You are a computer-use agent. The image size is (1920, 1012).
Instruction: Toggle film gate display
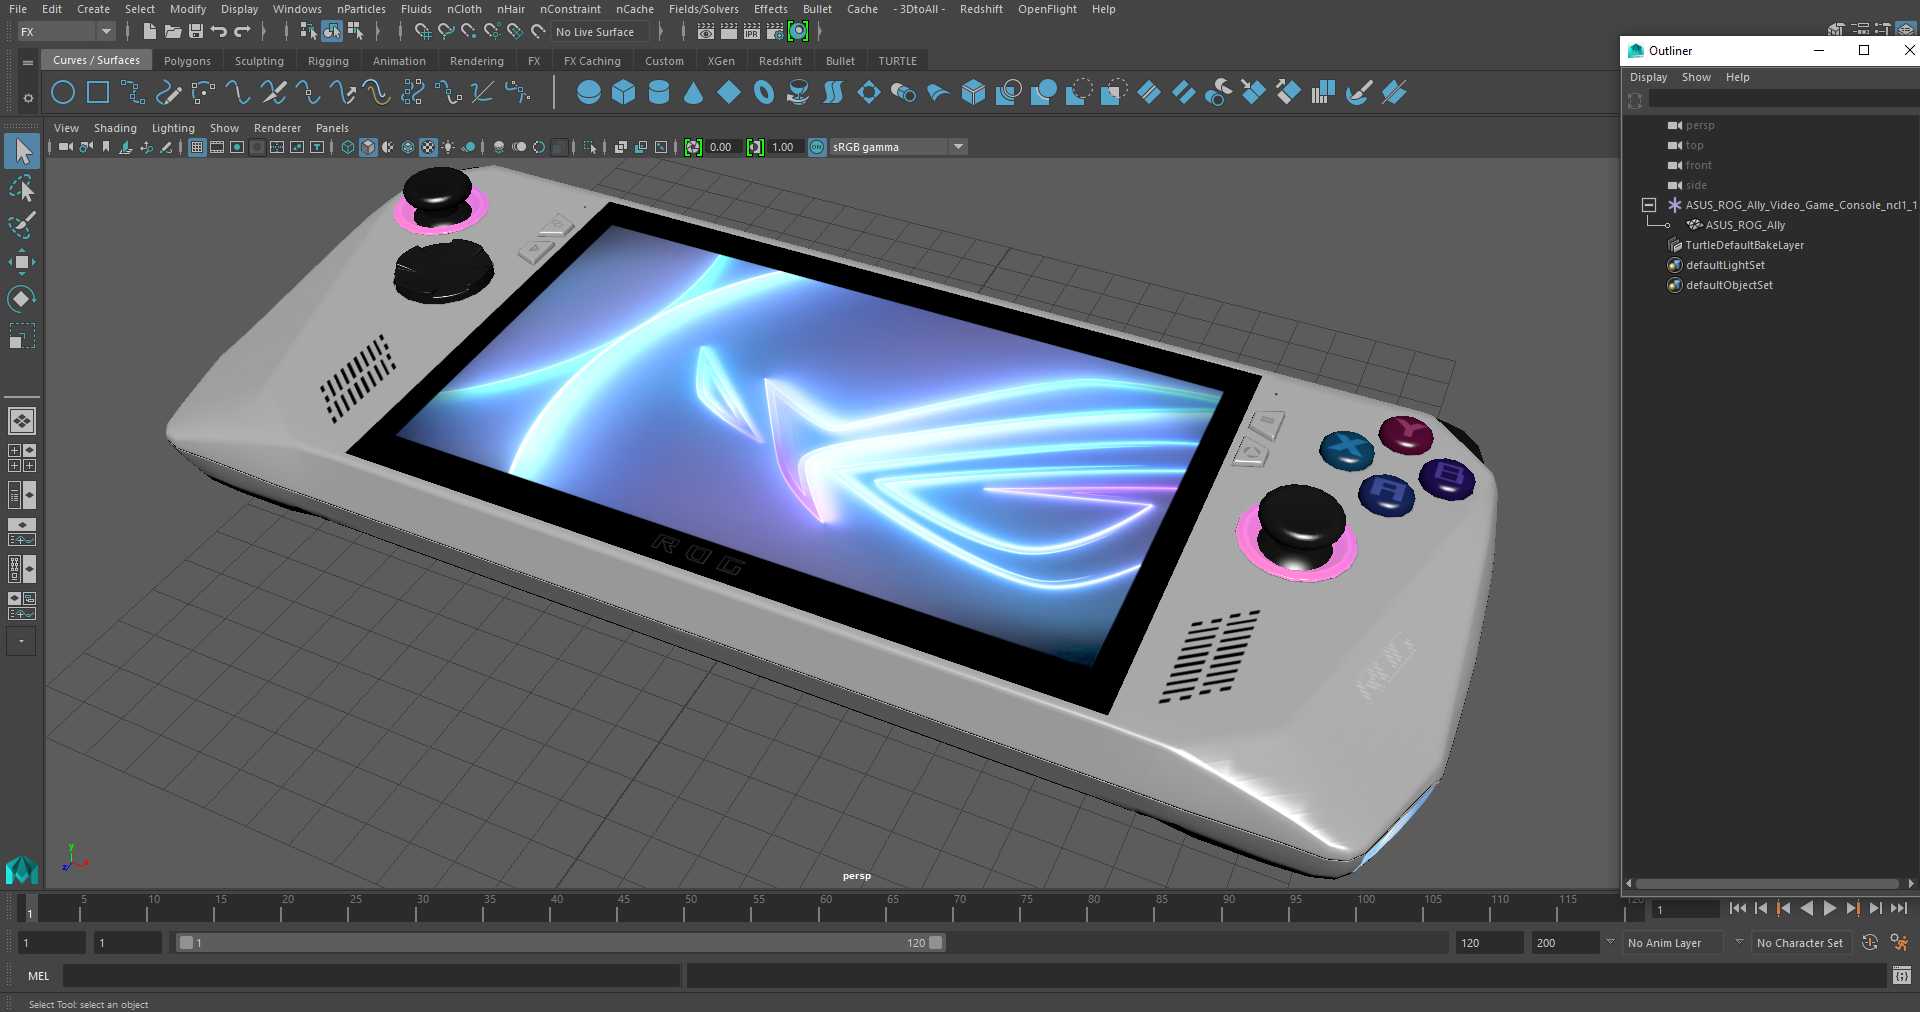click(x=217, y=147)
